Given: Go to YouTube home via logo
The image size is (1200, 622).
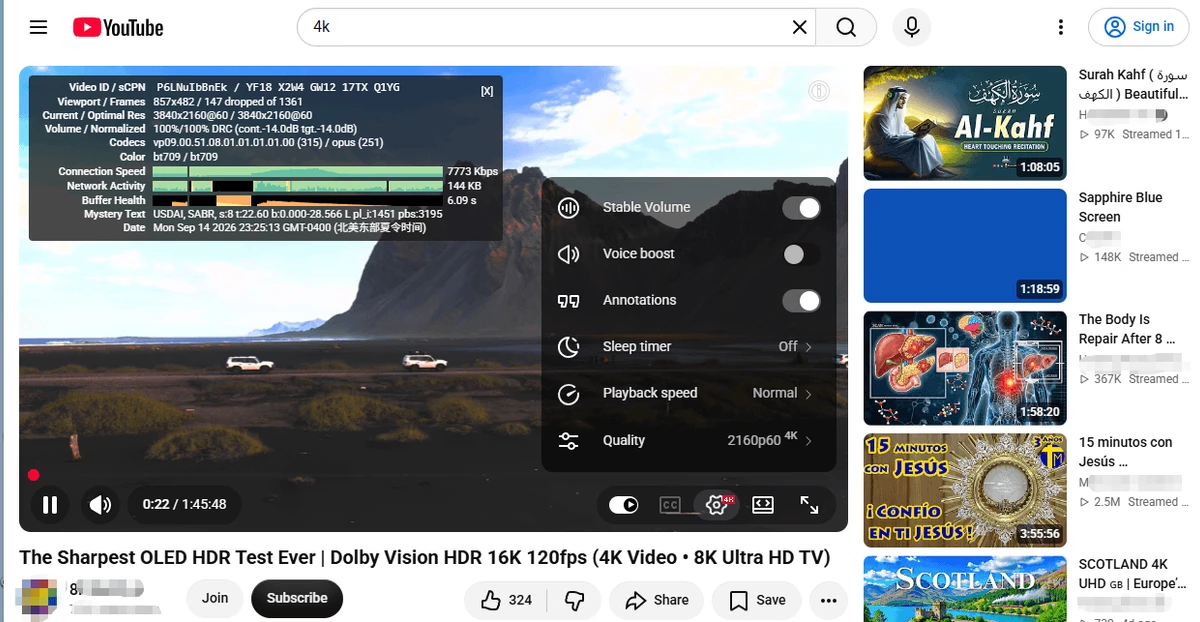Looking at the screenshot, I should pos(118,27).
